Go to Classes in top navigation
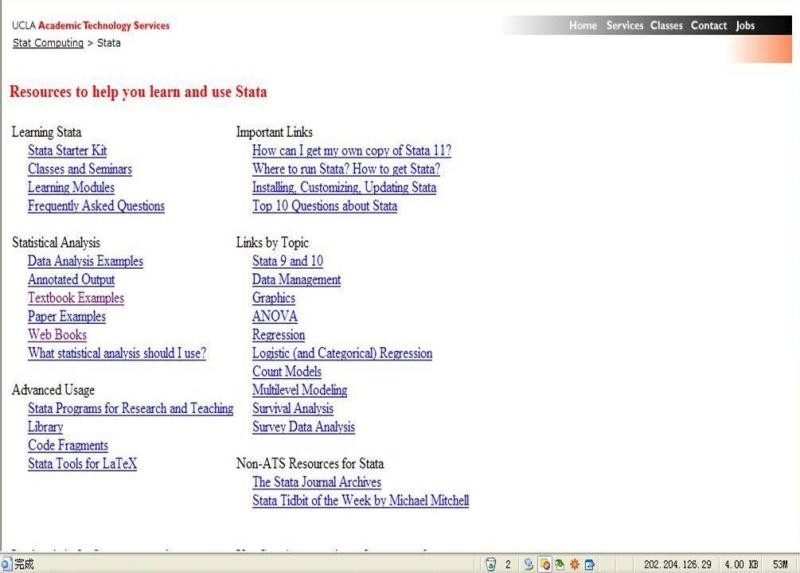800x573 pixels. click(666, 26)
